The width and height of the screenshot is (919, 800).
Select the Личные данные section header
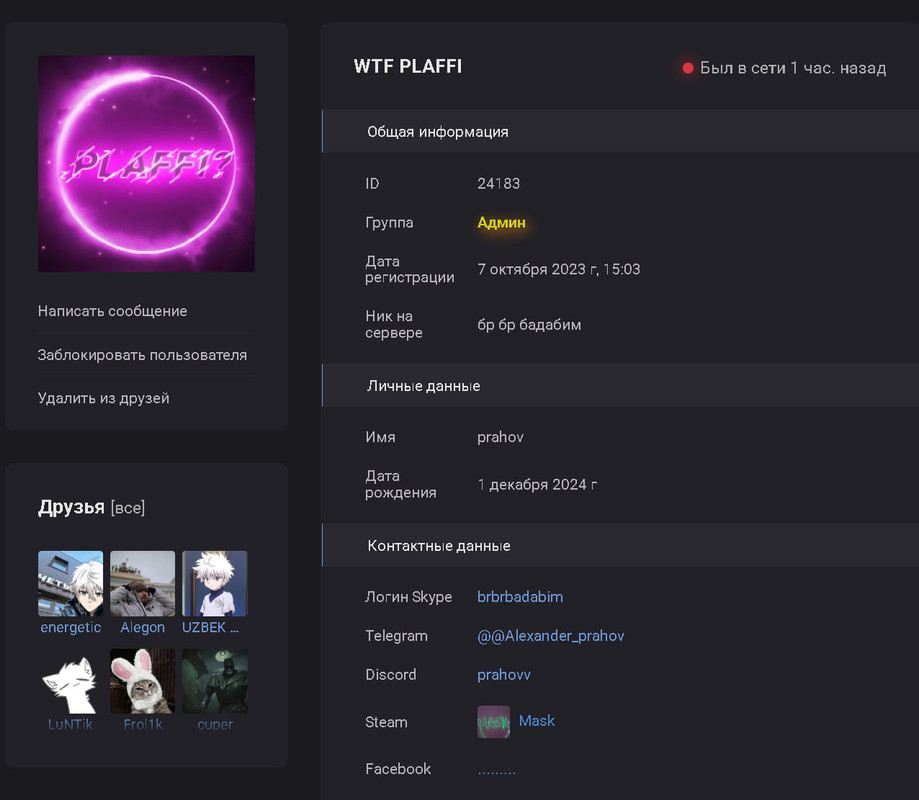(620, 386)
